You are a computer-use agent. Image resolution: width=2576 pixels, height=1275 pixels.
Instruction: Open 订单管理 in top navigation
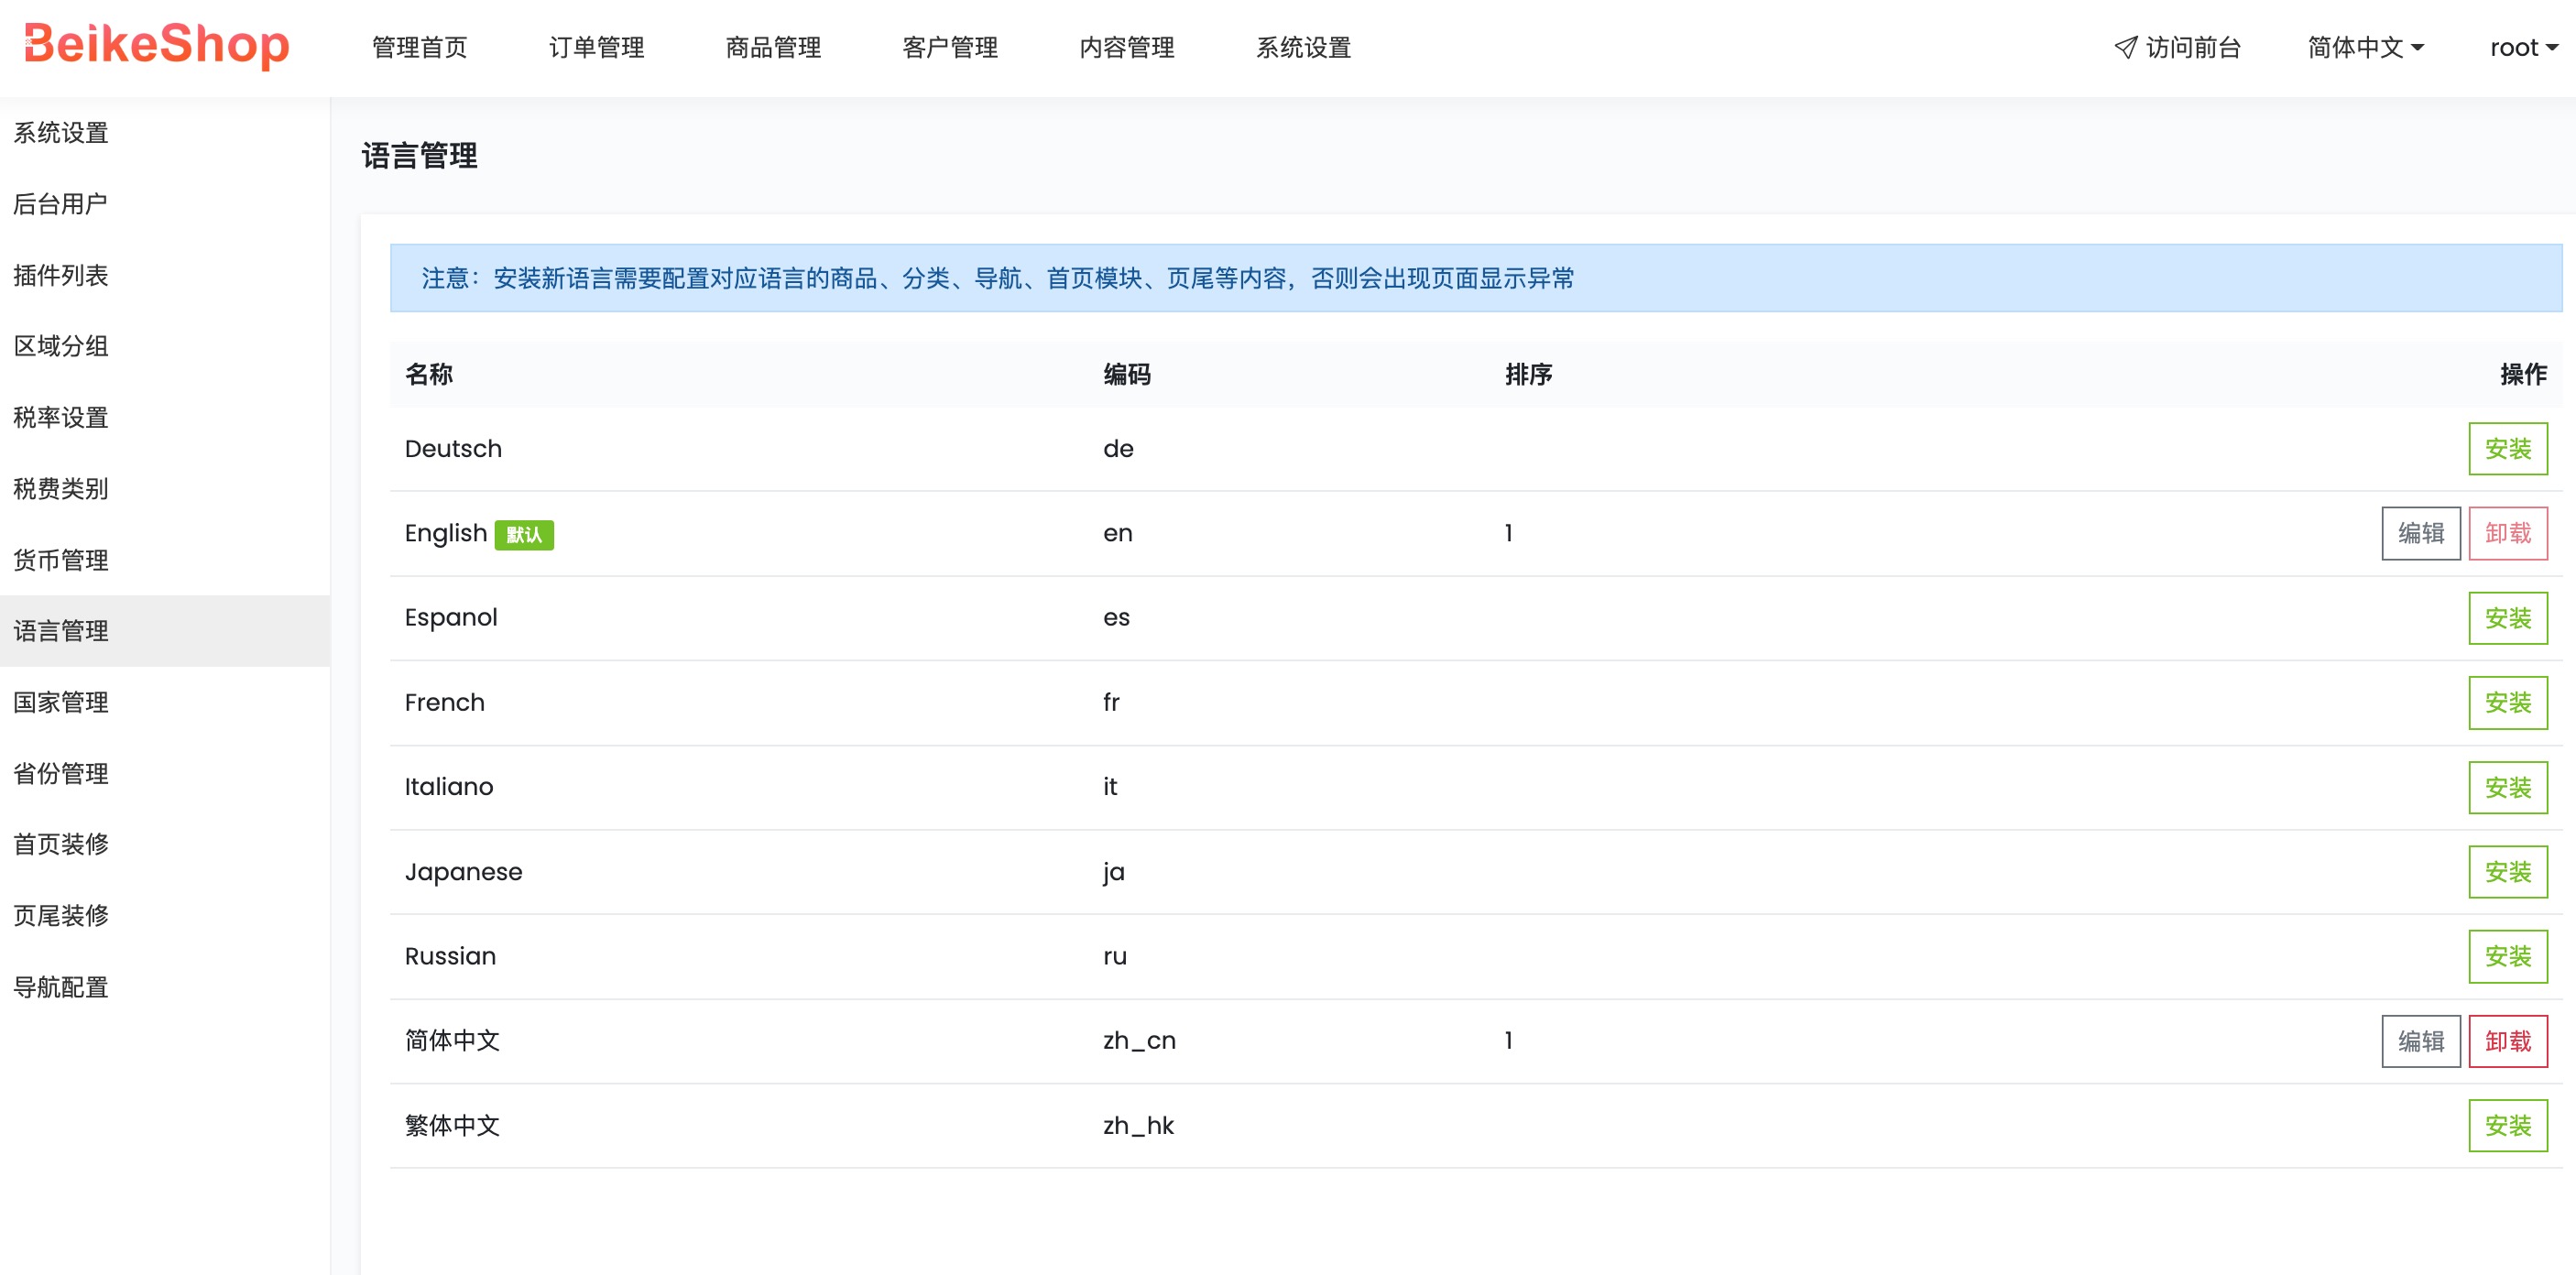click(x=597, y=47)
